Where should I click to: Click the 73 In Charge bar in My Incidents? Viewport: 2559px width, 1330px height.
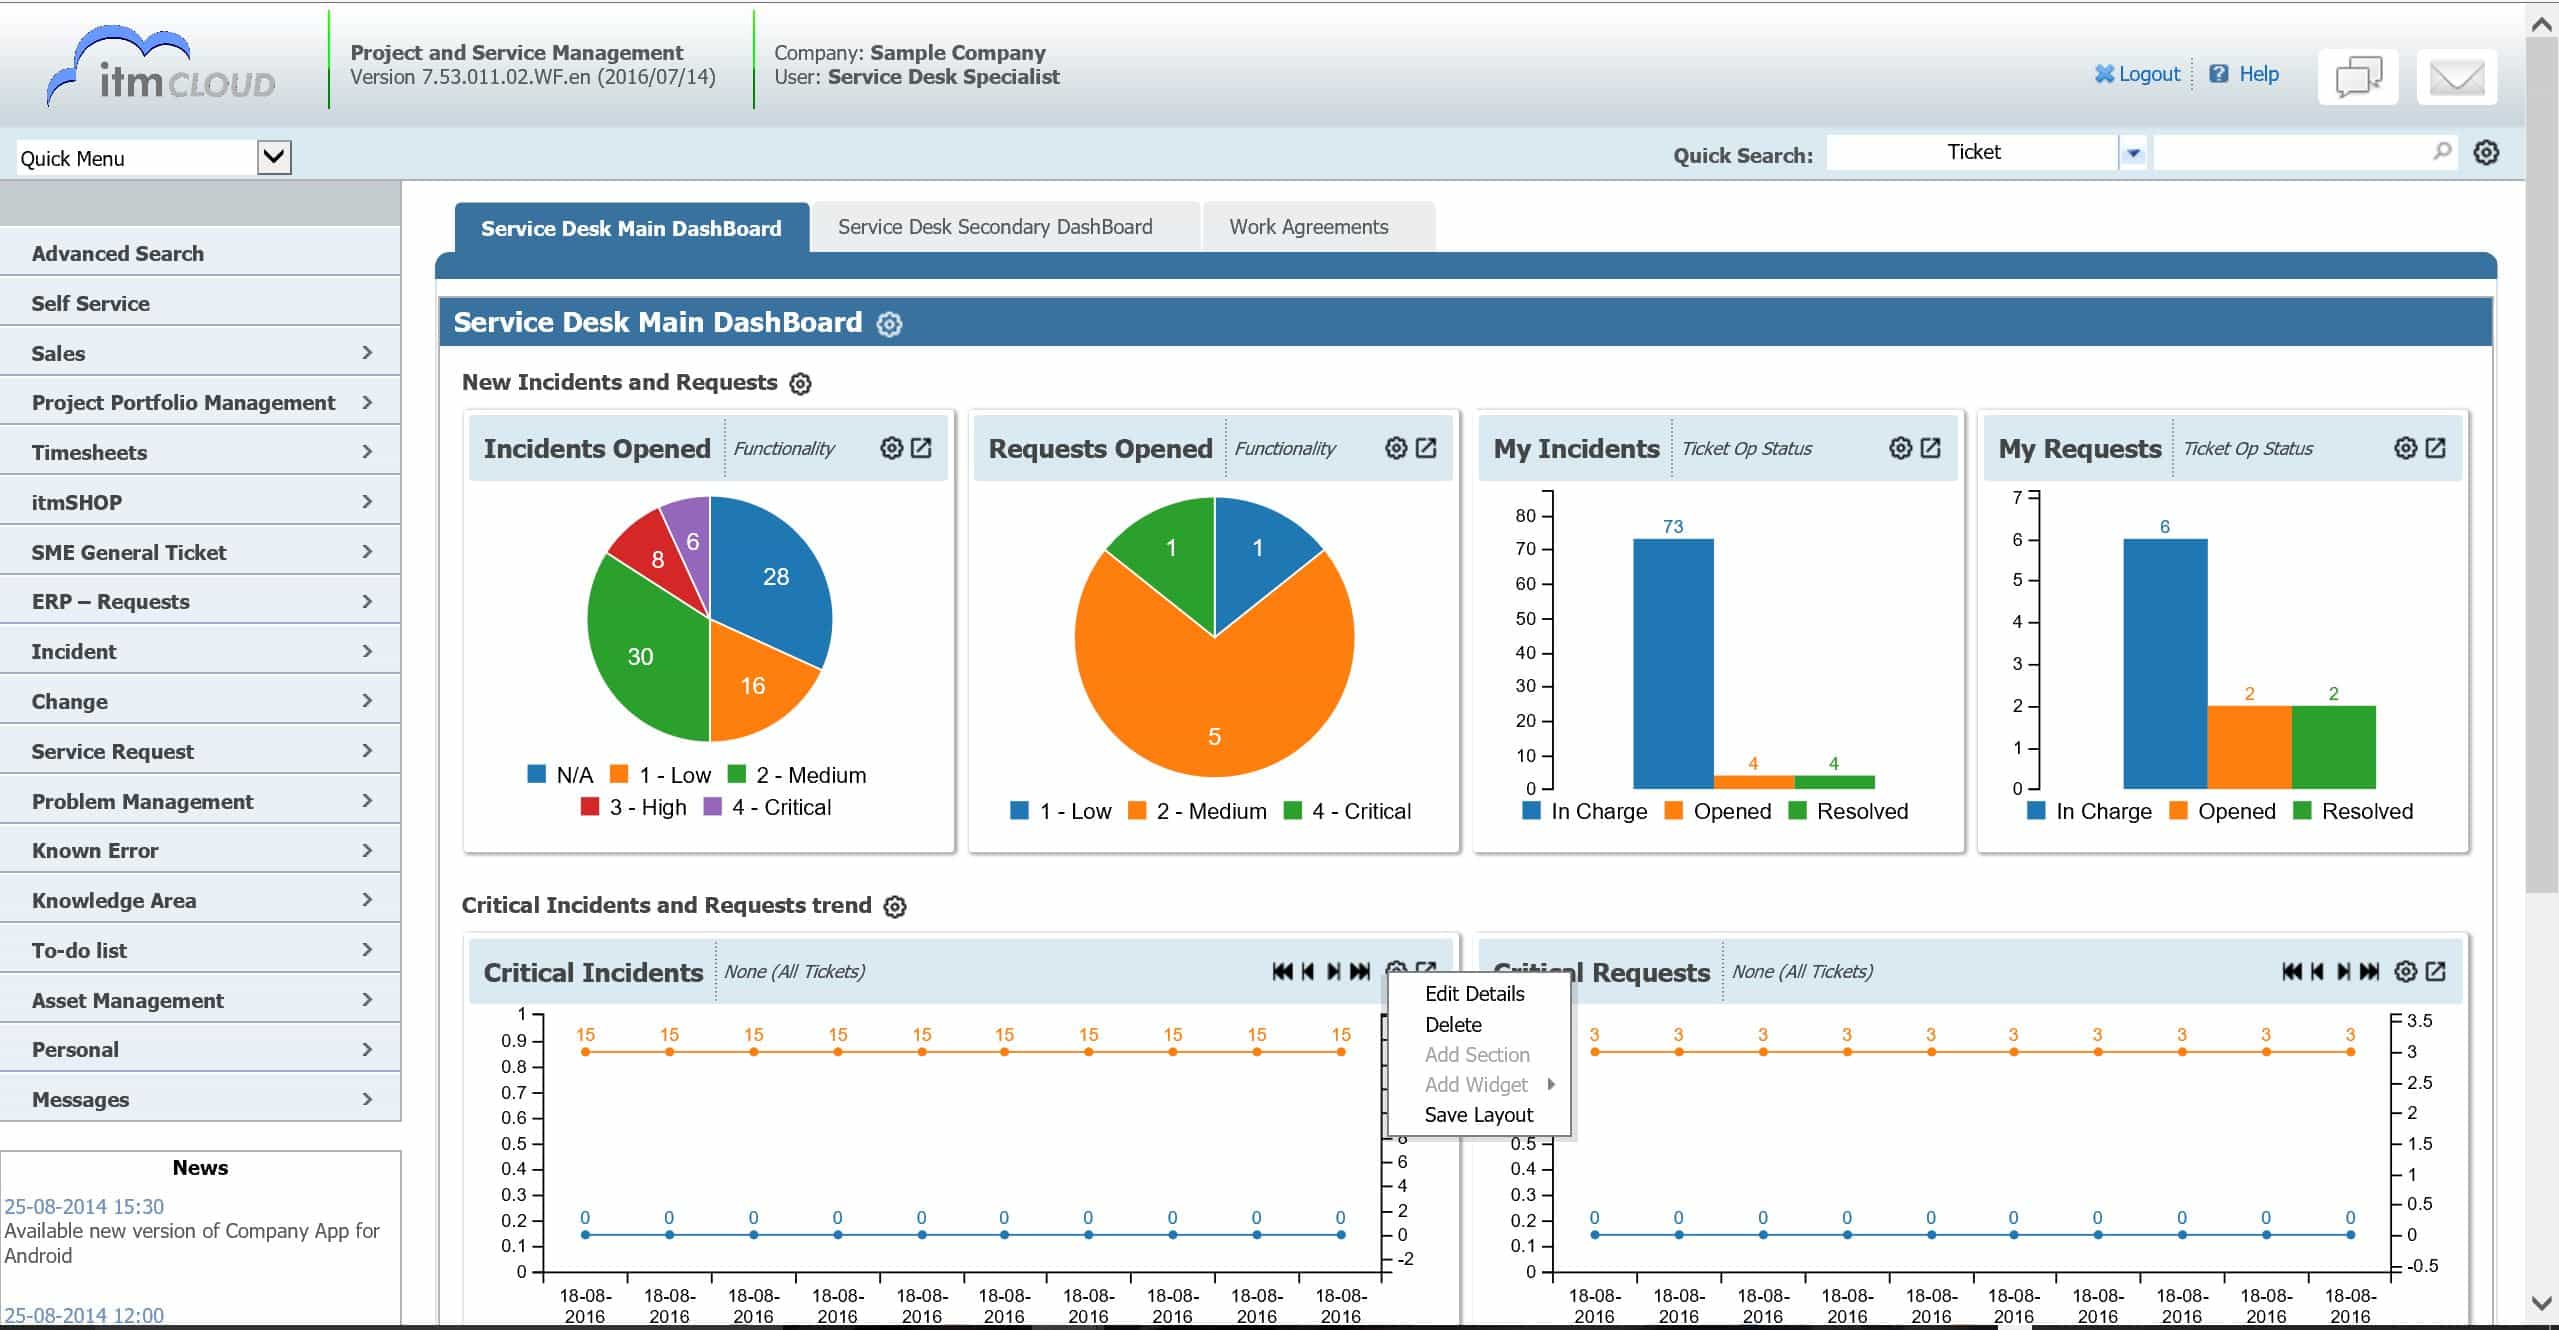[1673, 663]
